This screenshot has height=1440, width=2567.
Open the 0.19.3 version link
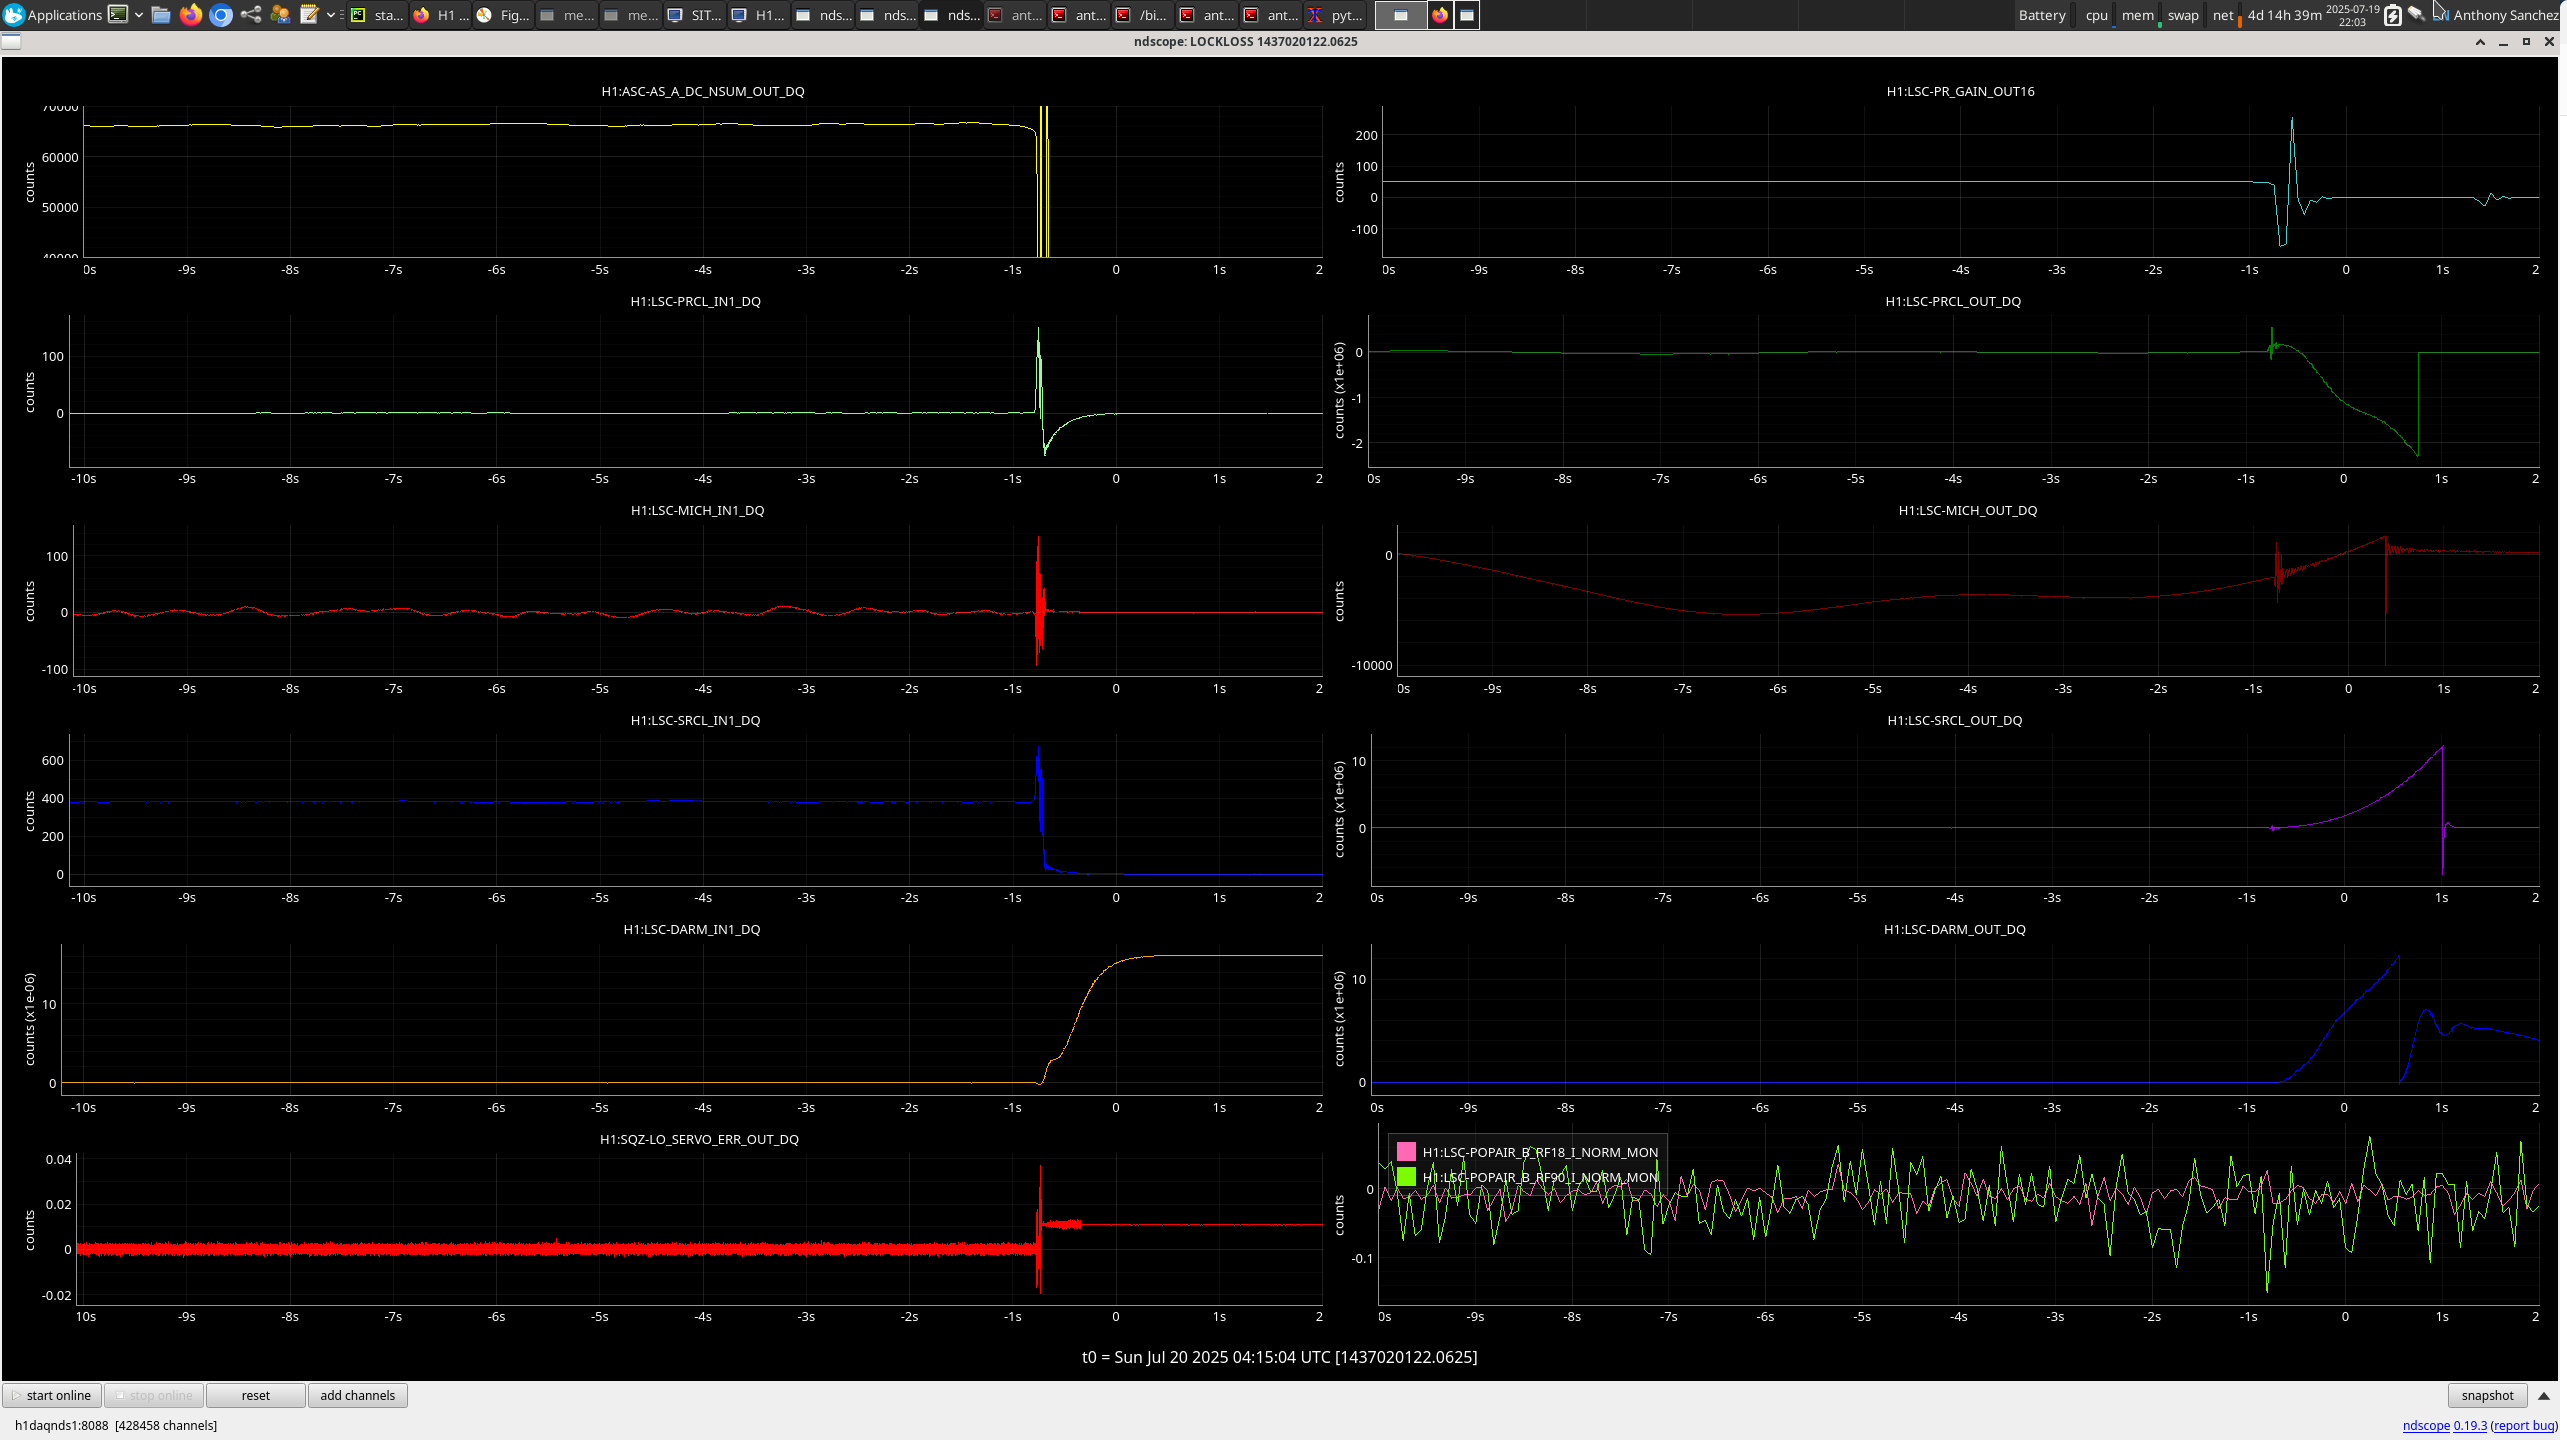(x=2470, y=1425)
